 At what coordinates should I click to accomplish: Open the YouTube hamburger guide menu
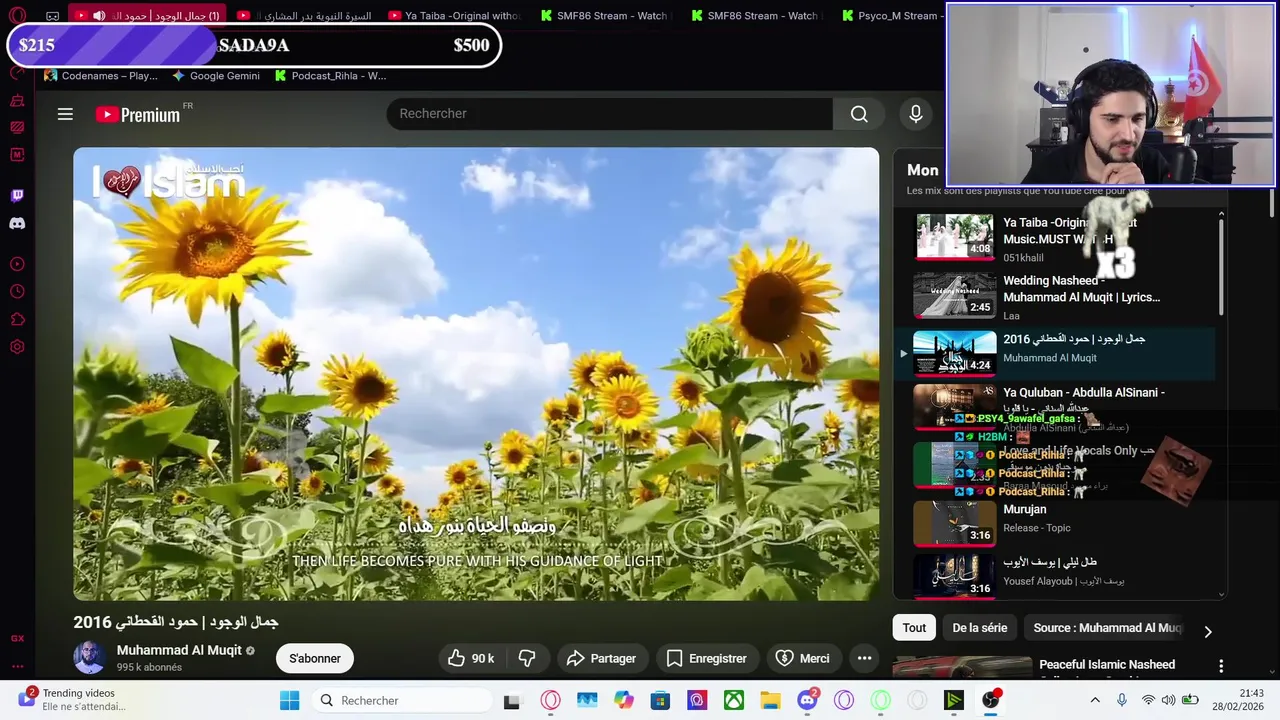65,114
